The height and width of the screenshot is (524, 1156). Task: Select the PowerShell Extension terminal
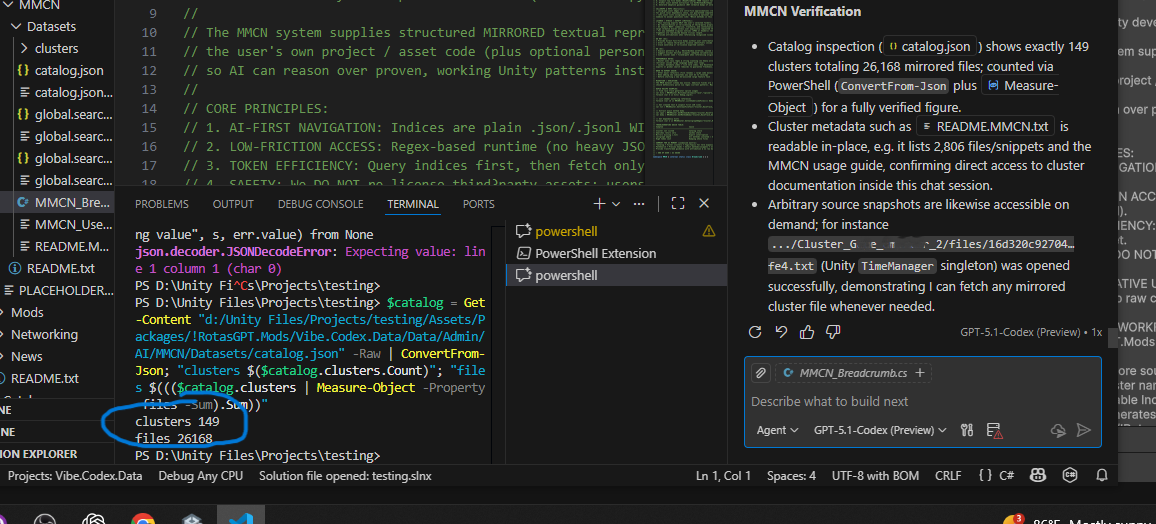click(x=596, y=253)
